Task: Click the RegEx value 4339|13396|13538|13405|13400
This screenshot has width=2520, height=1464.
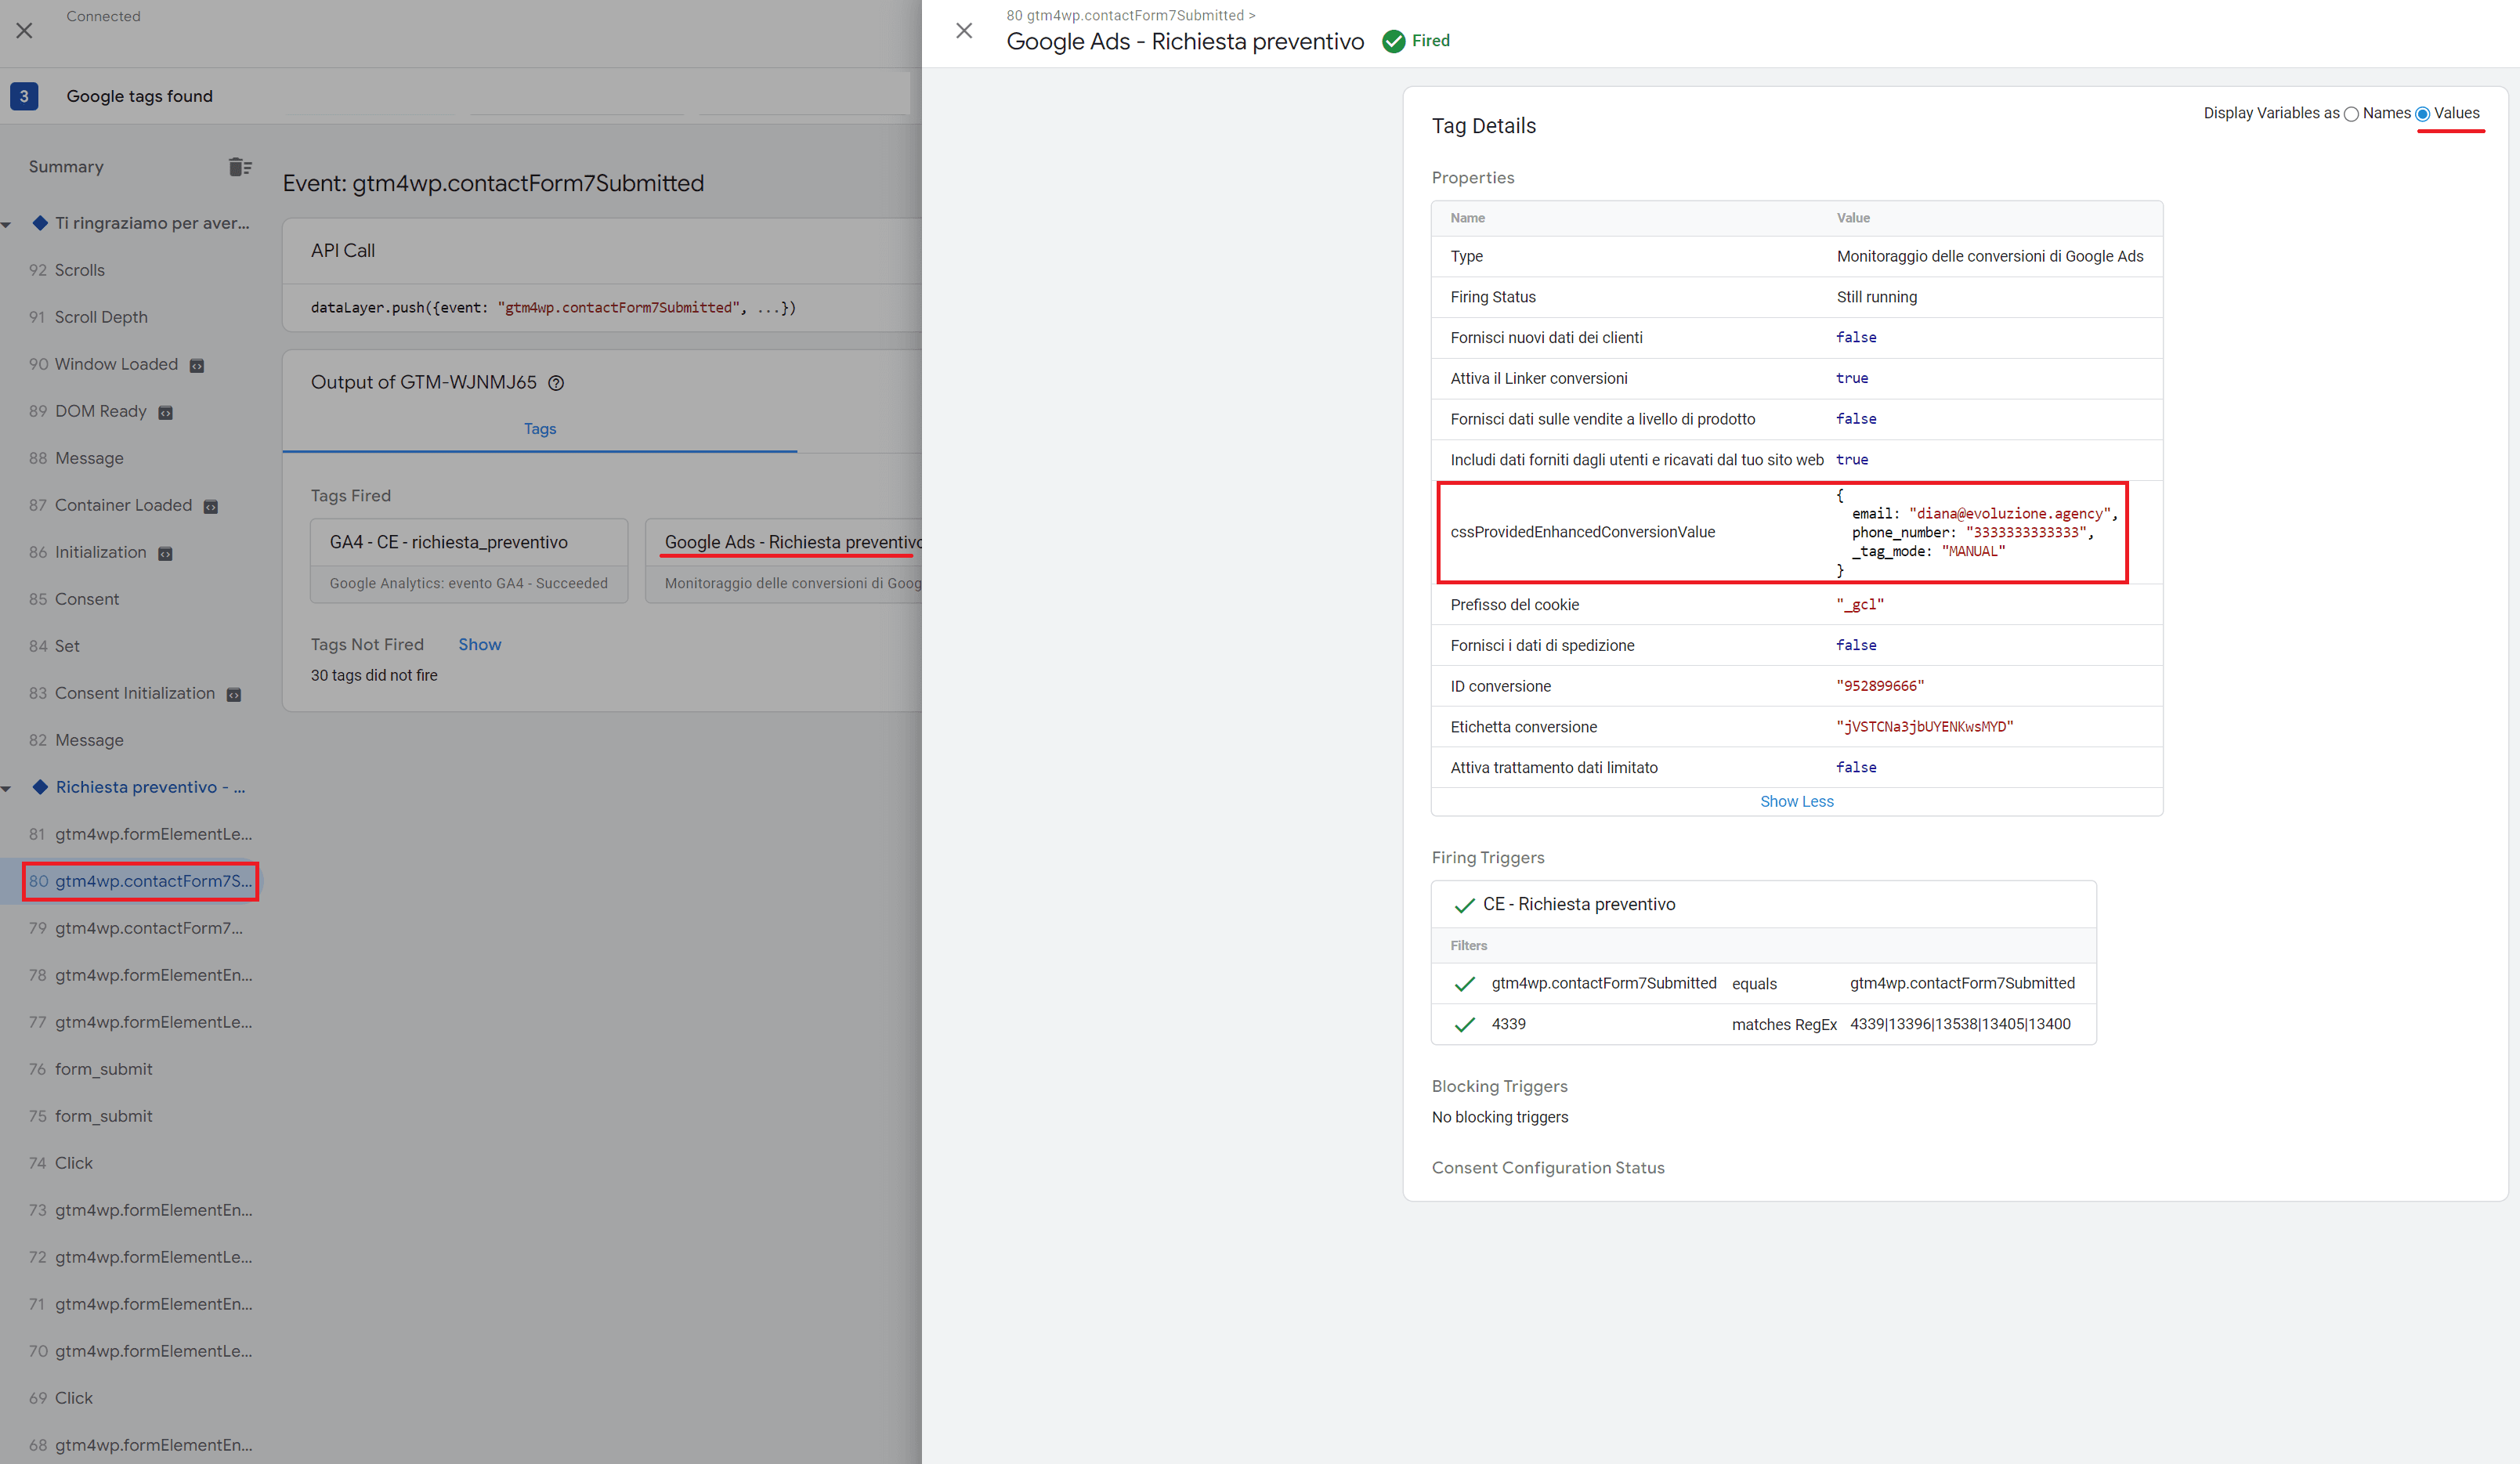Action: pos(1960,1024)
